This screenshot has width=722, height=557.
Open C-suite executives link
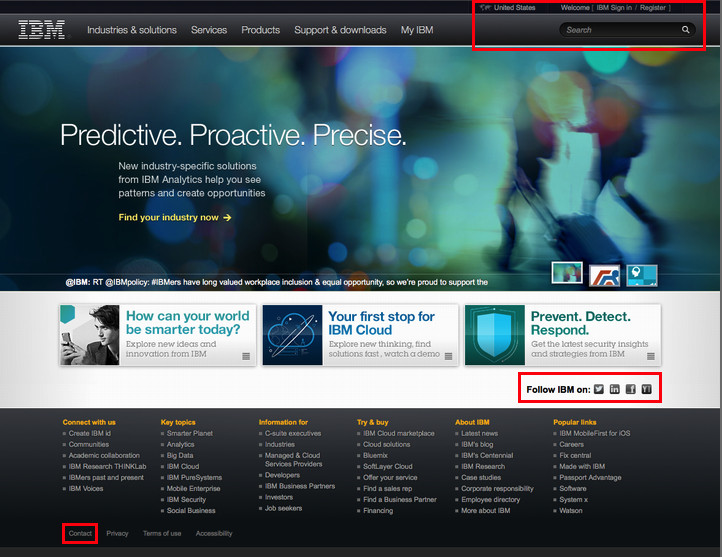pos(293,433)
